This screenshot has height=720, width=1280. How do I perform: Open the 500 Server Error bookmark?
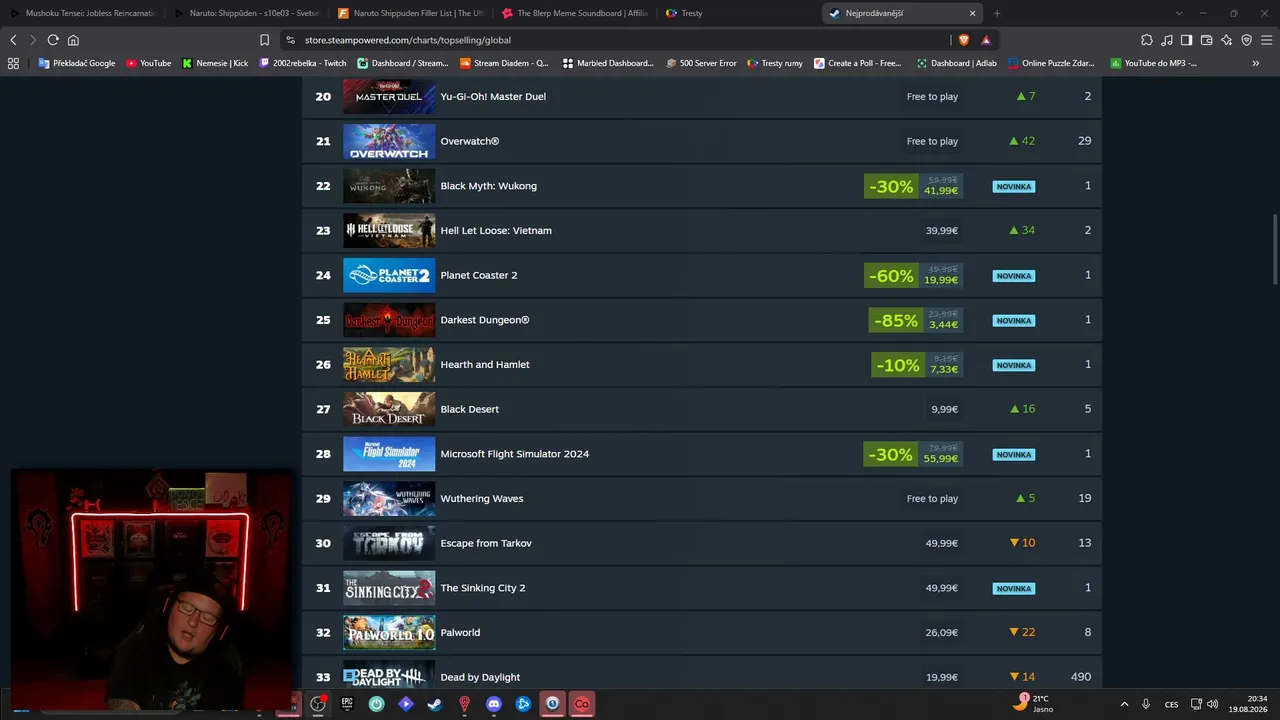700,63
